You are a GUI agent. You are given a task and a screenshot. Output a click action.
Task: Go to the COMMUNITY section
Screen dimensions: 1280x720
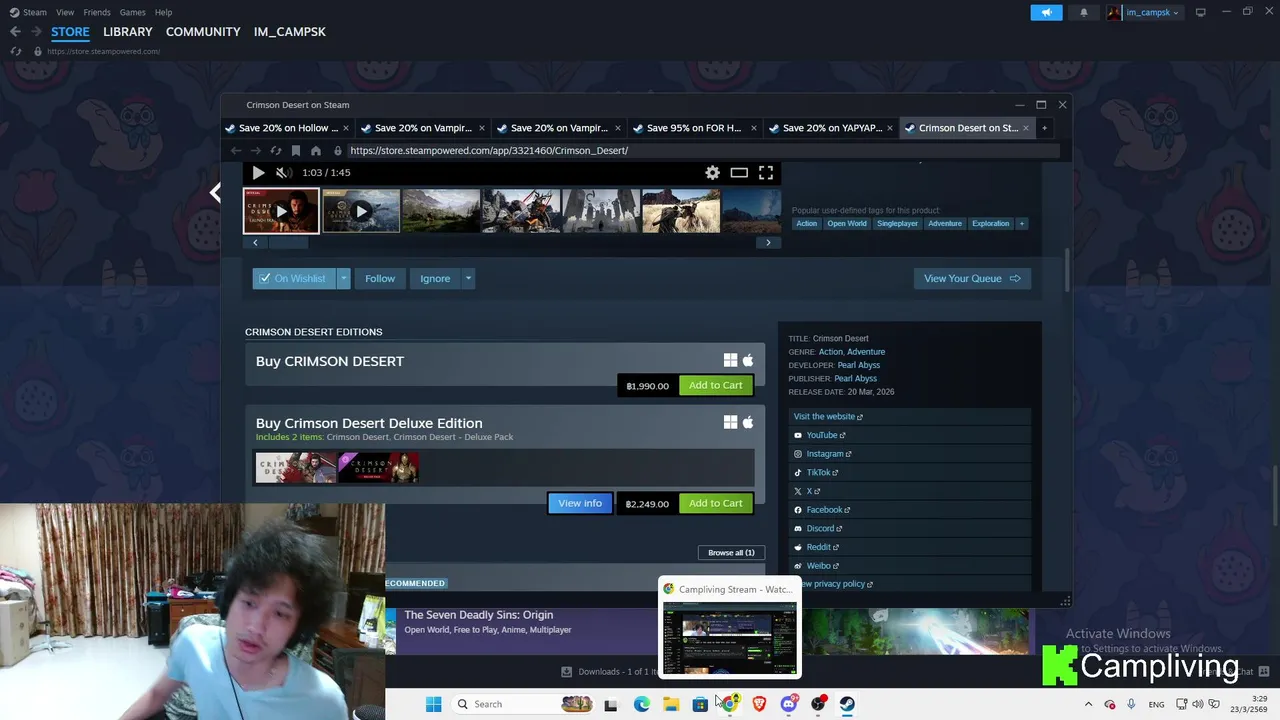point(203,32)
